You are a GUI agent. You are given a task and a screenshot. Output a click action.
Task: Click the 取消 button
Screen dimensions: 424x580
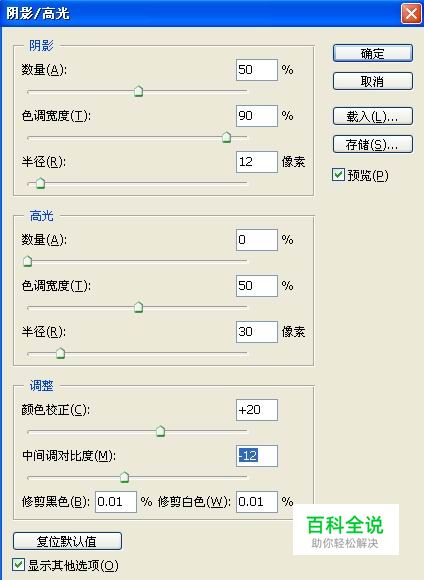tap(373, 81)
